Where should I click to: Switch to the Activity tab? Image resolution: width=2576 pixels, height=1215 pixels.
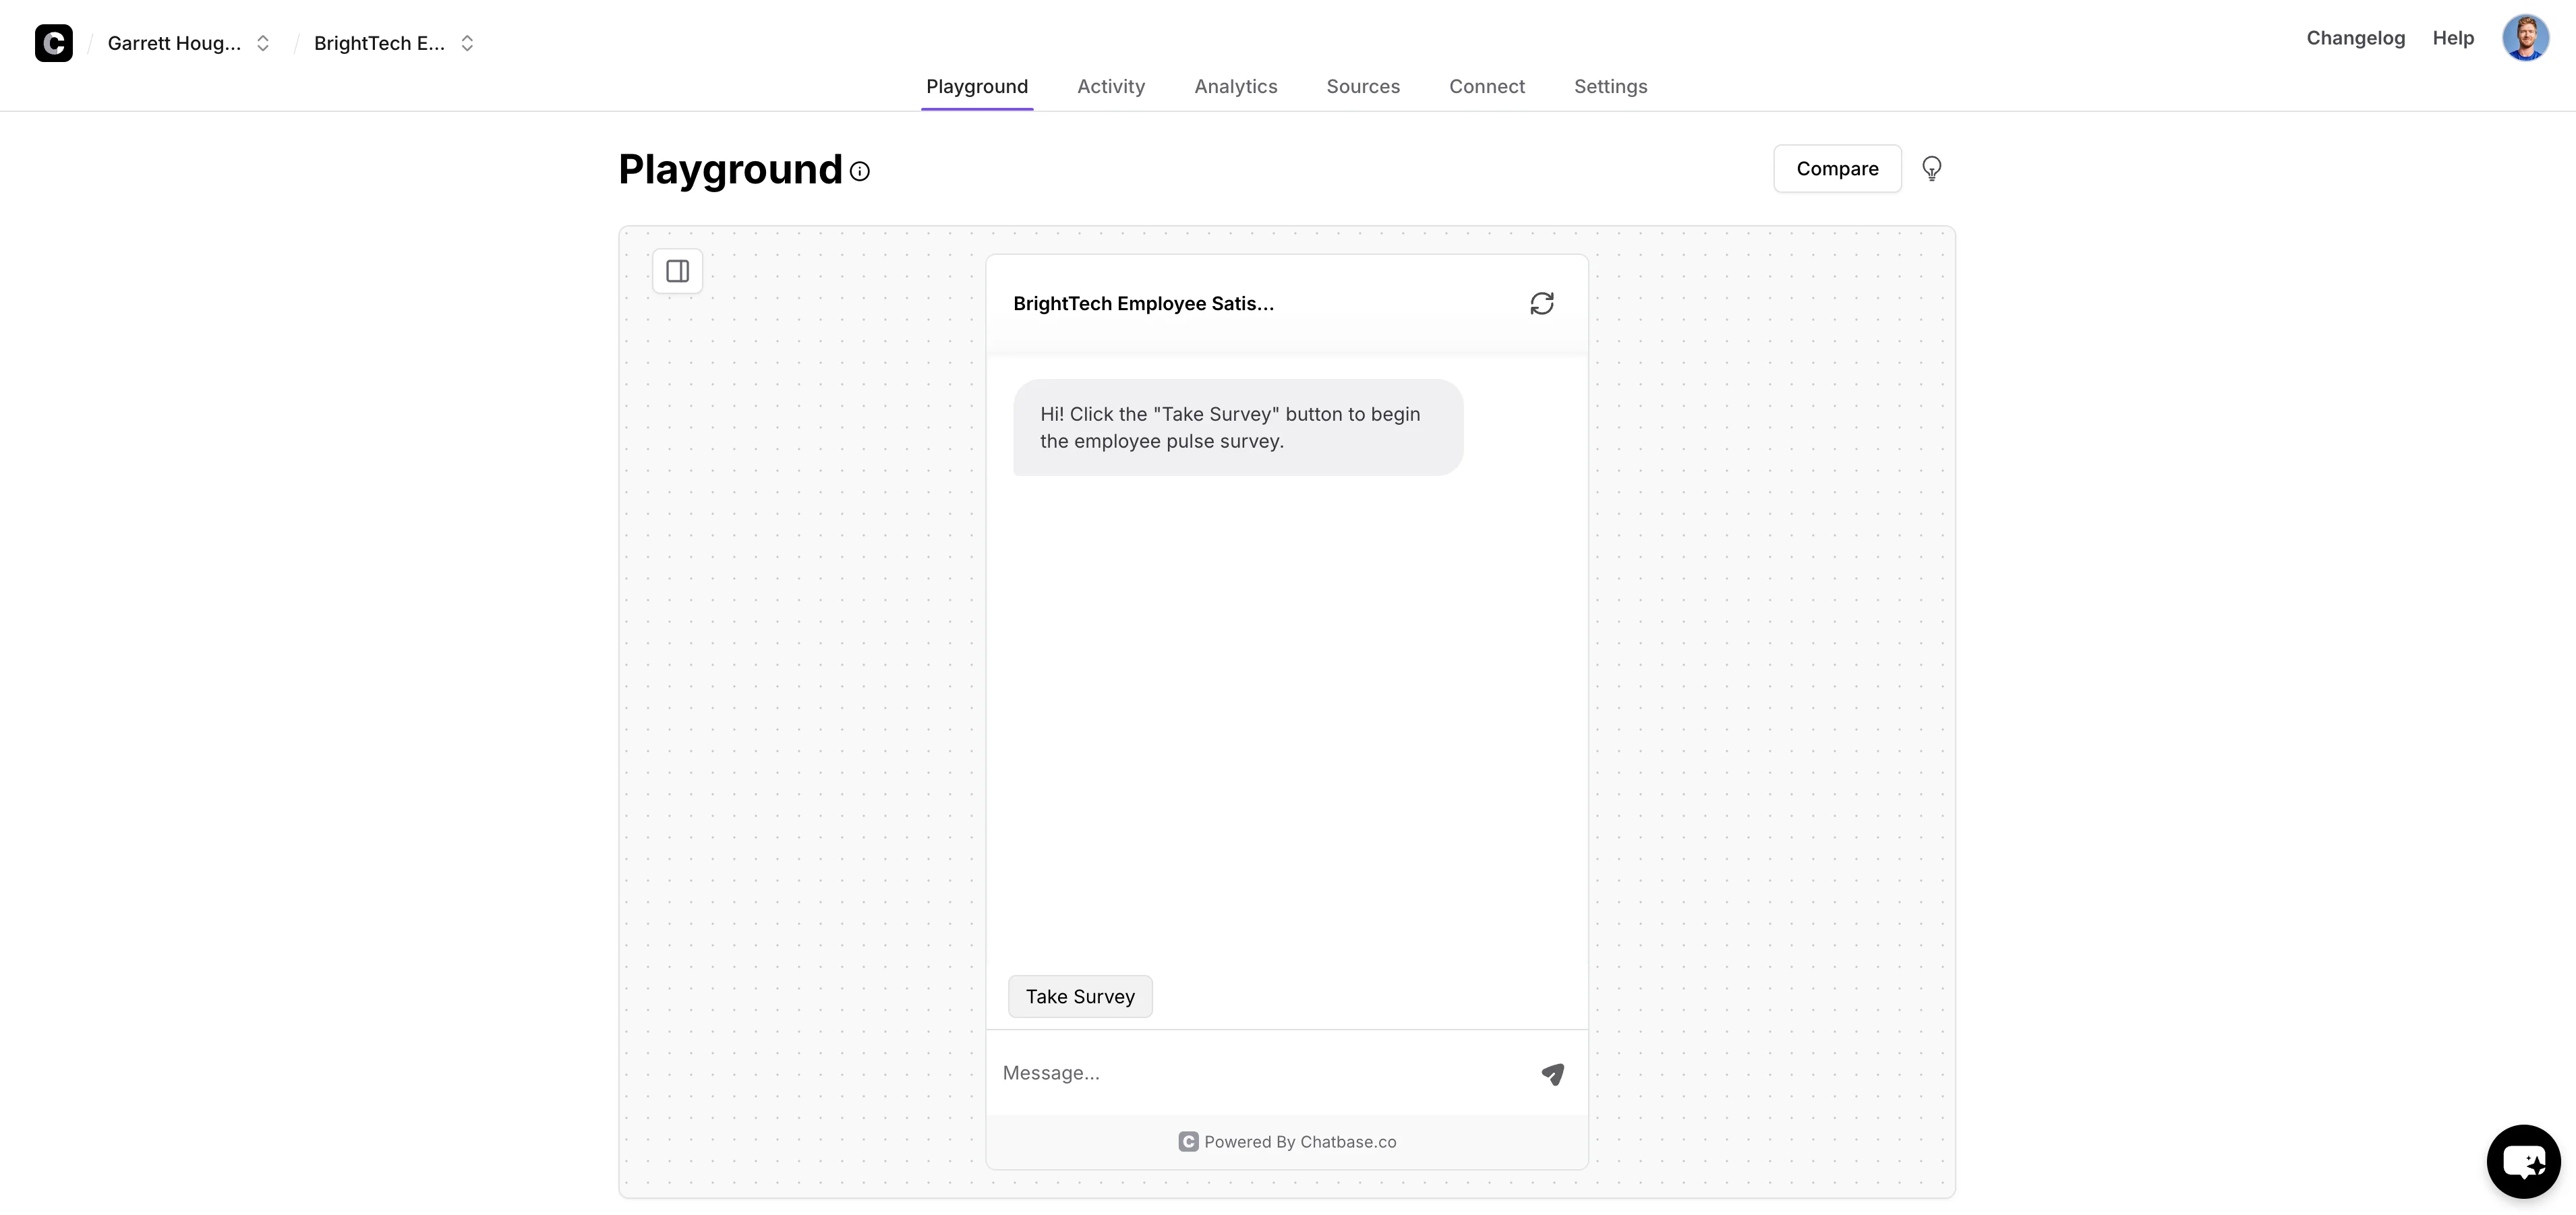[x=1110, y=86]
